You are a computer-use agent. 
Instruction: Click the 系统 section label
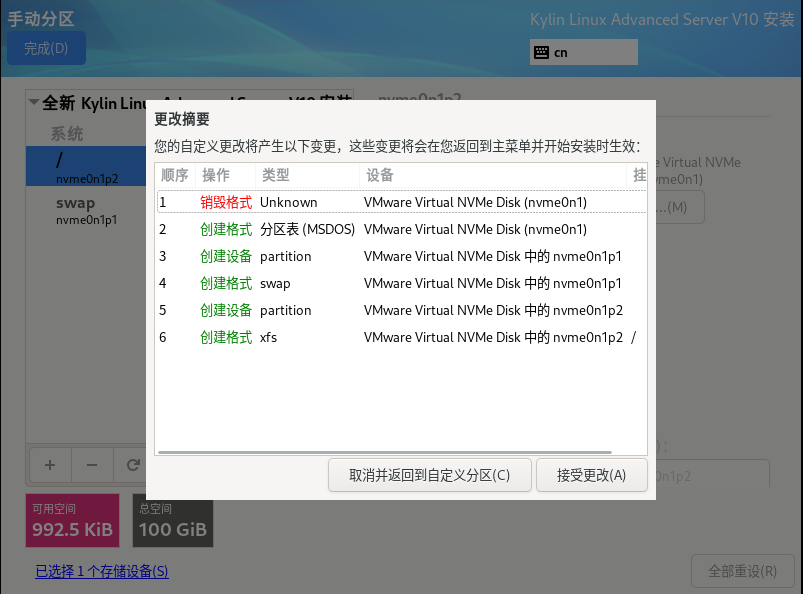tap(67, 134)
